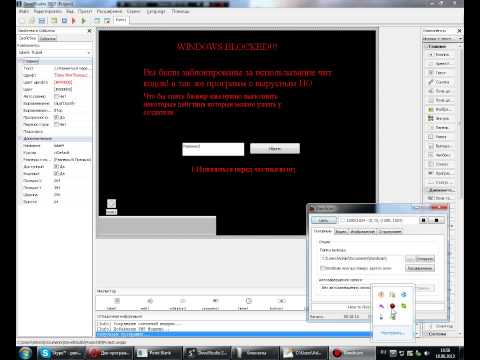
Task: Open the Проект menu
Action: point(85,11)
